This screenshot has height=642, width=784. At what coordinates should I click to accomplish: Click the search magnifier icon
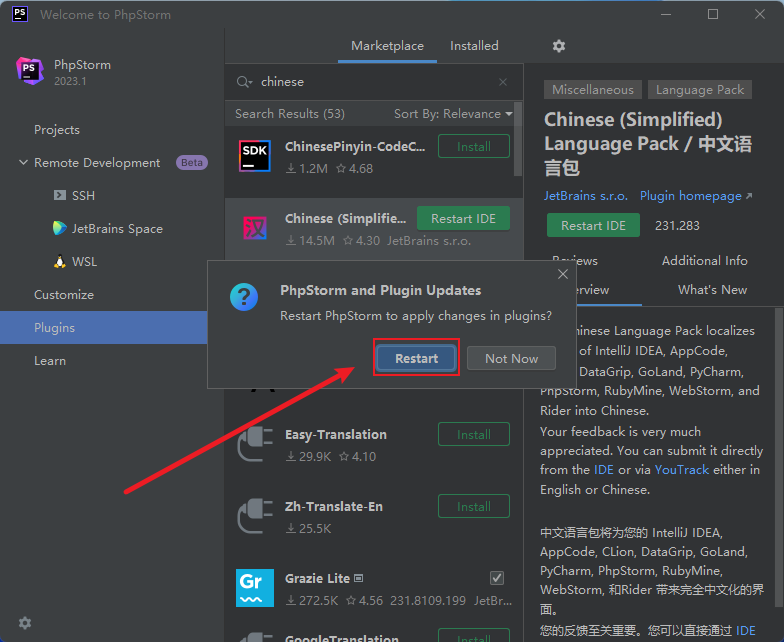coord(244,82)
